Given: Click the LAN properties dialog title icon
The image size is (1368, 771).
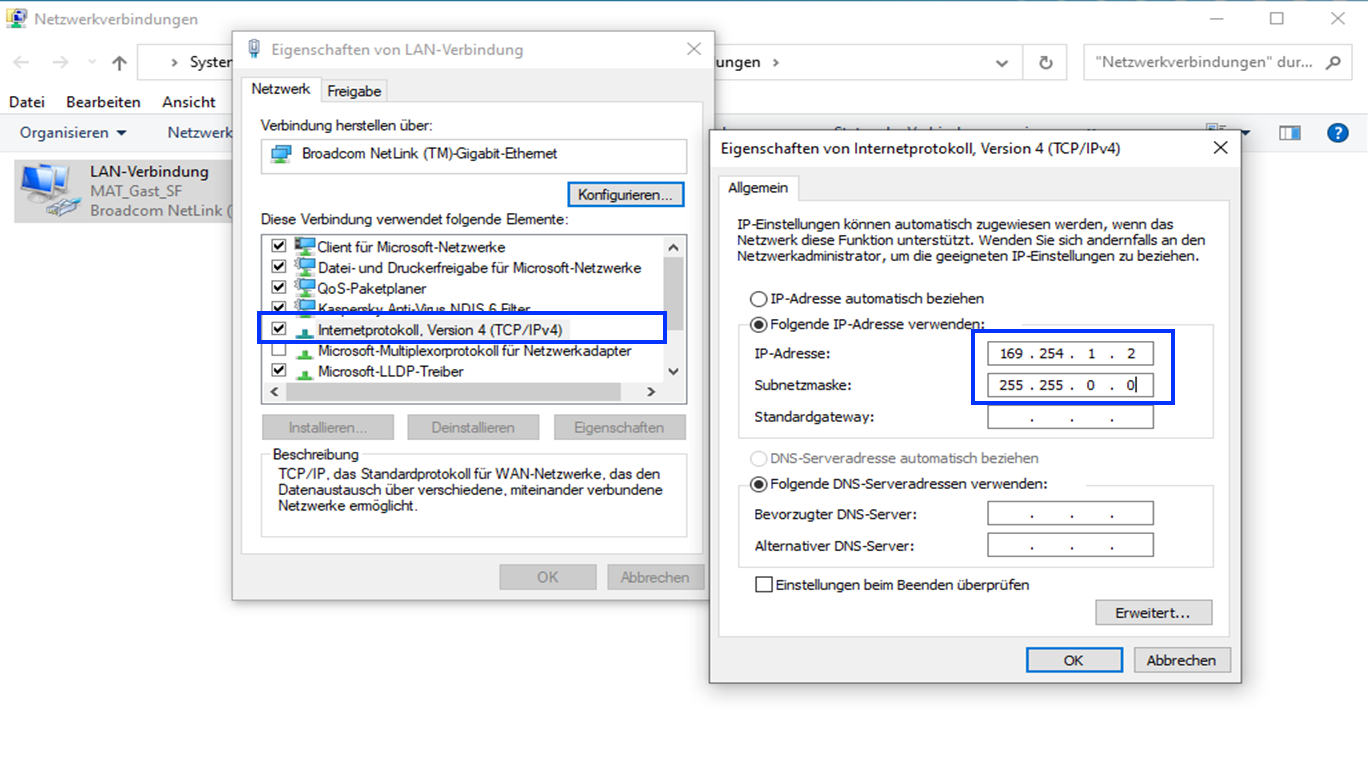Looking at the screenshot, I should (x=253, y=49).
